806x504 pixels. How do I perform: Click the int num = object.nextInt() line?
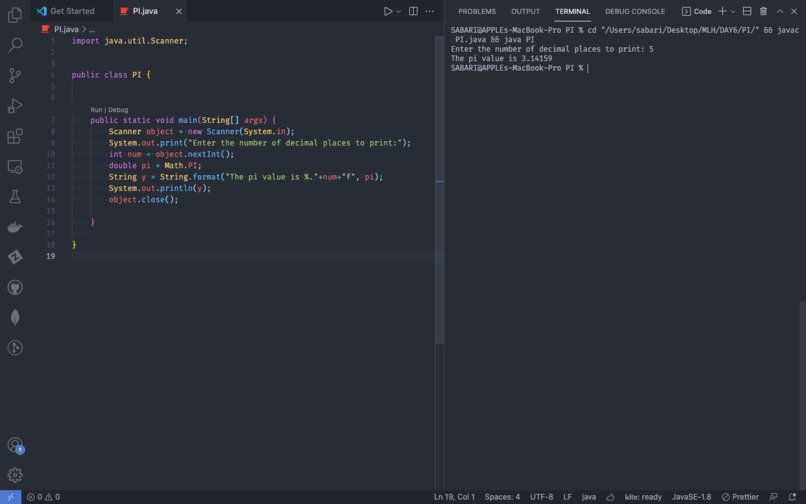(x=171, y=154)
